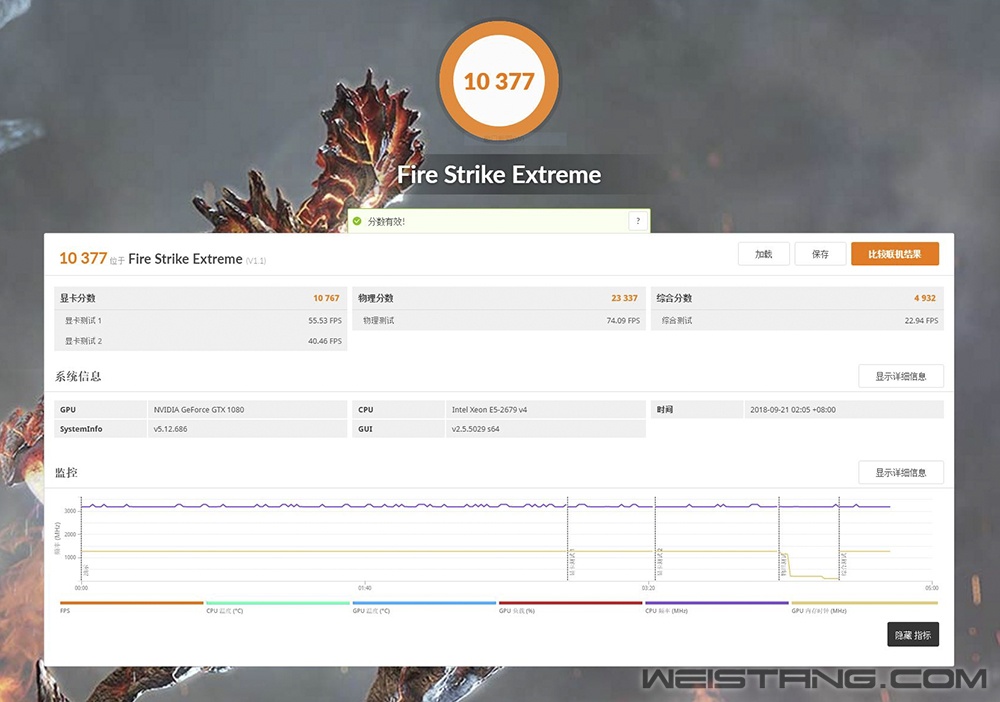Toggle the purple CPU frequency (MHz) legend
1000x702 pixels.
(716, 604)
